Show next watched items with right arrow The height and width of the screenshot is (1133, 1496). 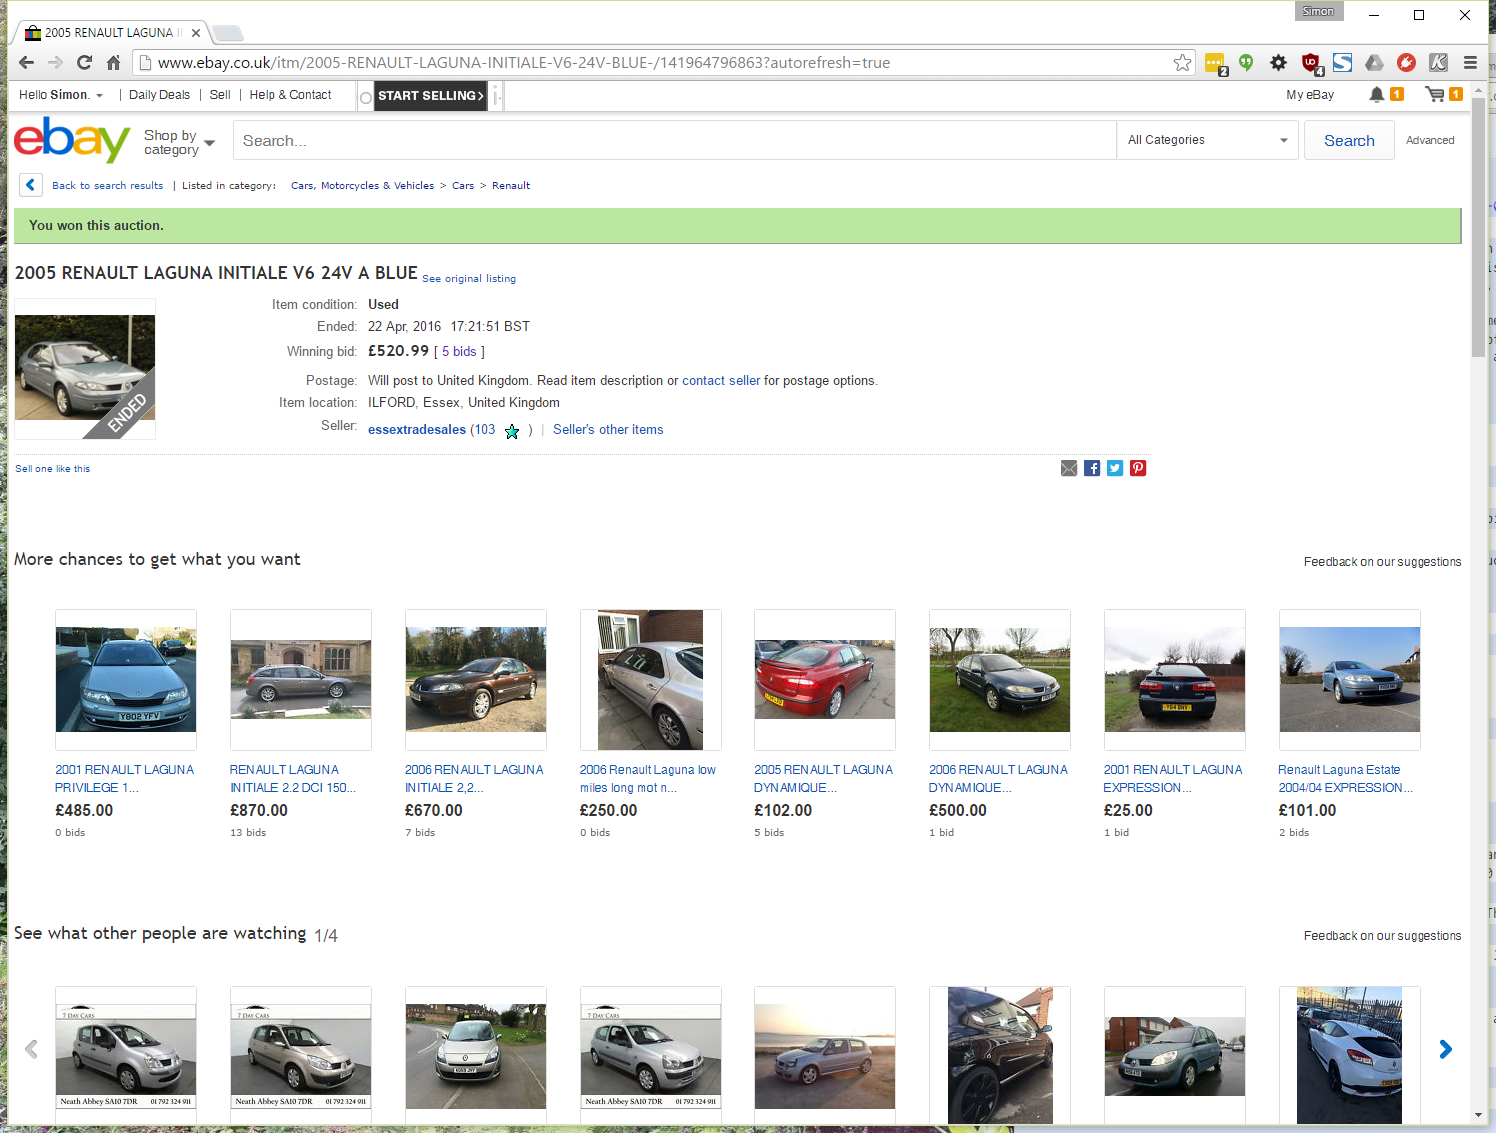coord(1445,1049)
